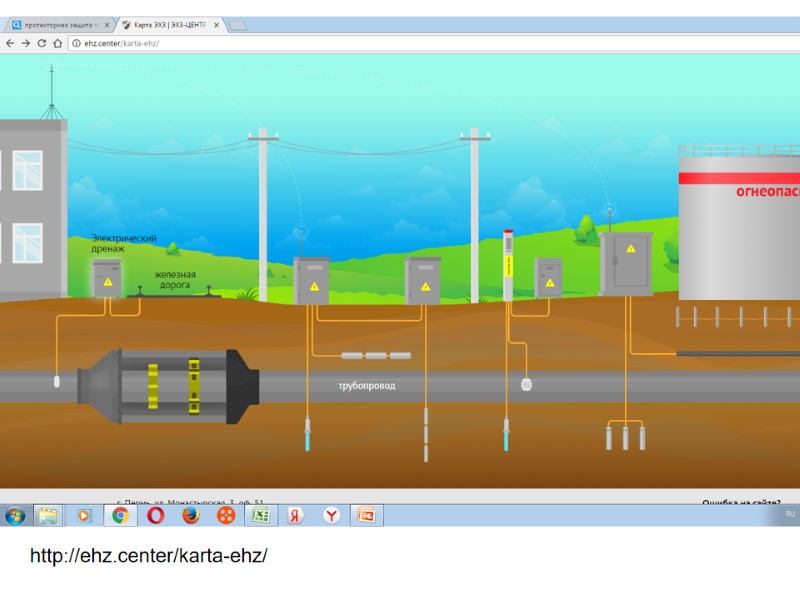
Task: Click drainage cable contact on the pipeline
Action: (57, 381)
